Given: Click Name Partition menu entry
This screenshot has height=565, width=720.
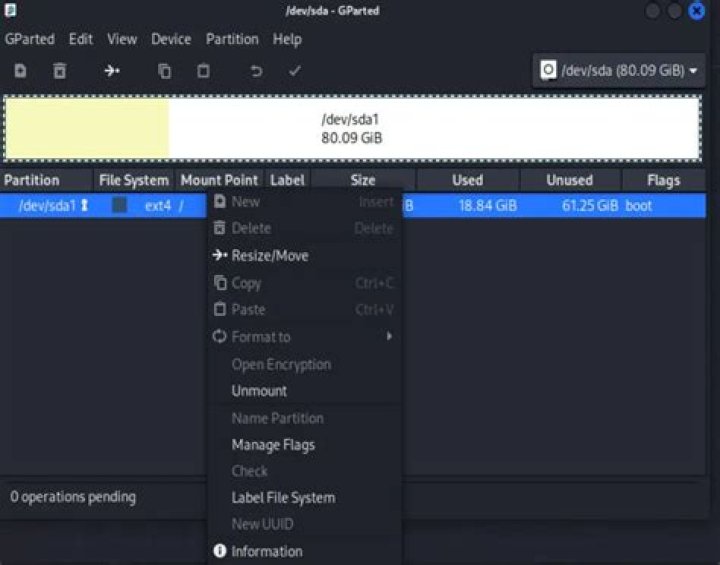Looking at the screenshot, I should (x=305, y=418).
